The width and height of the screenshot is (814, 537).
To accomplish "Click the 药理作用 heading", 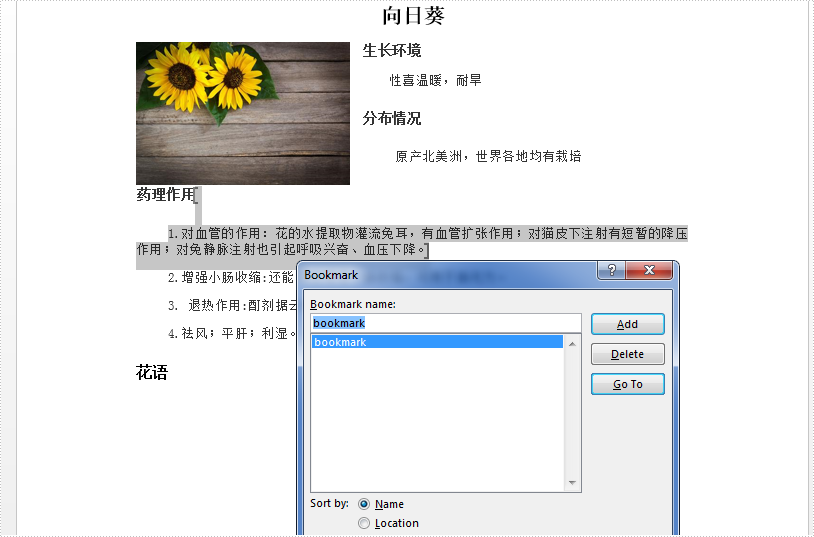I will pyautogui.click(x=165, y=195).
